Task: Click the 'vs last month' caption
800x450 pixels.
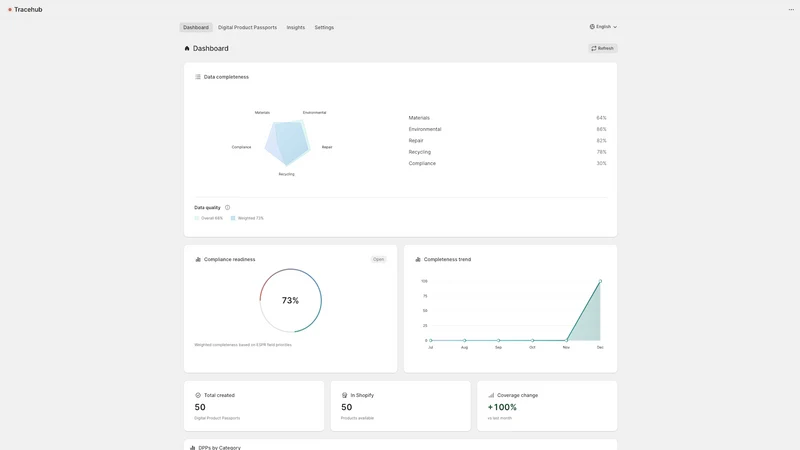Action: pyautogui.click(x=499, y=418)
